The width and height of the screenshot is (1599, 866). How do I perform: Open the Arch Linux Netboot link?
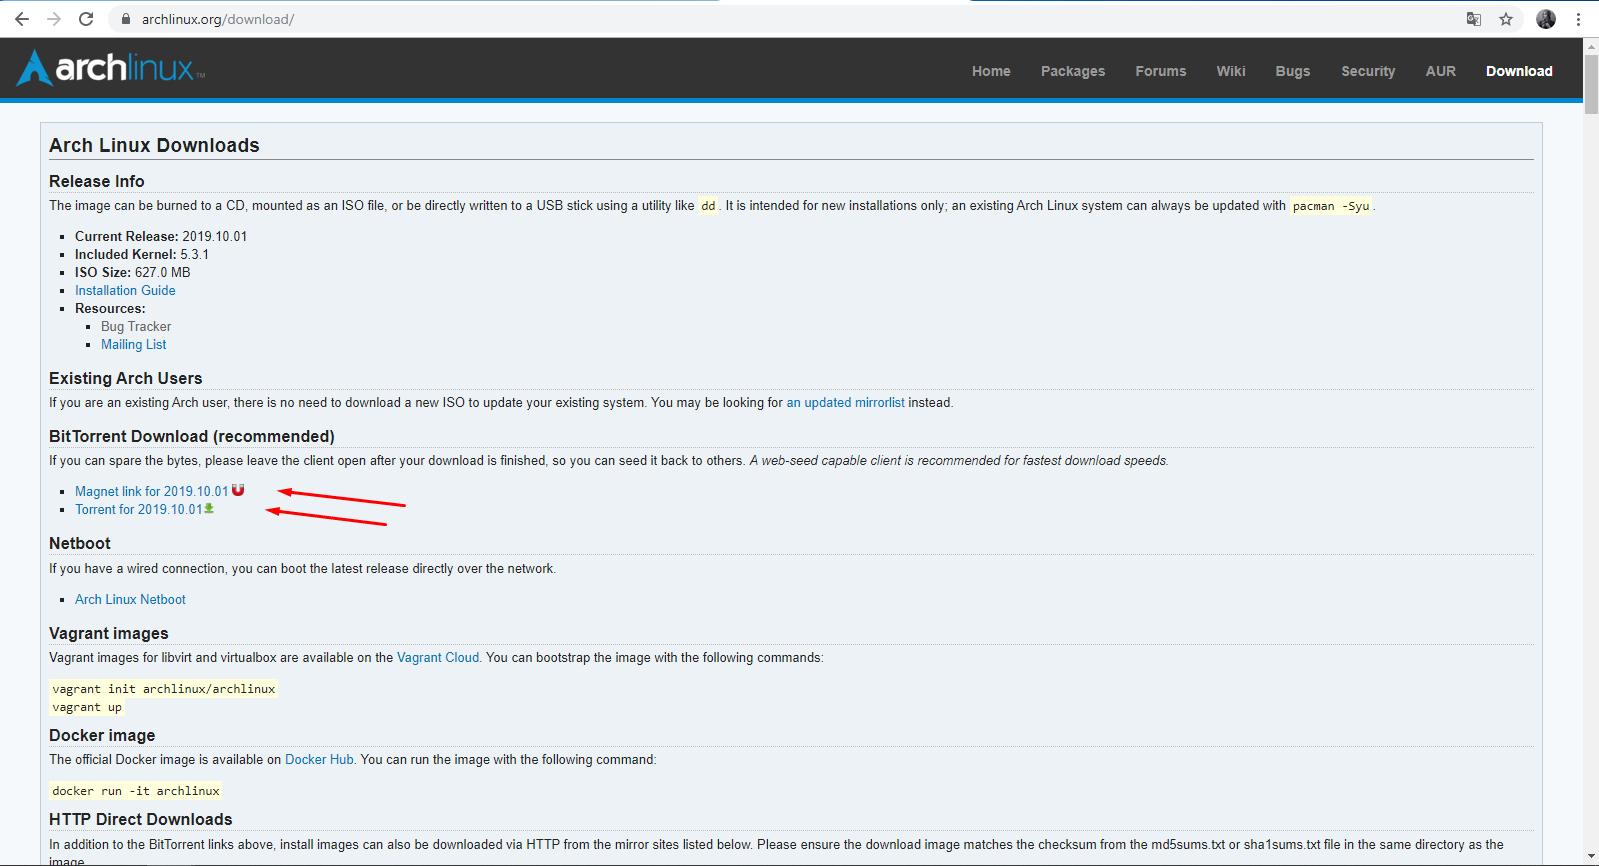(x=130, y=599)
